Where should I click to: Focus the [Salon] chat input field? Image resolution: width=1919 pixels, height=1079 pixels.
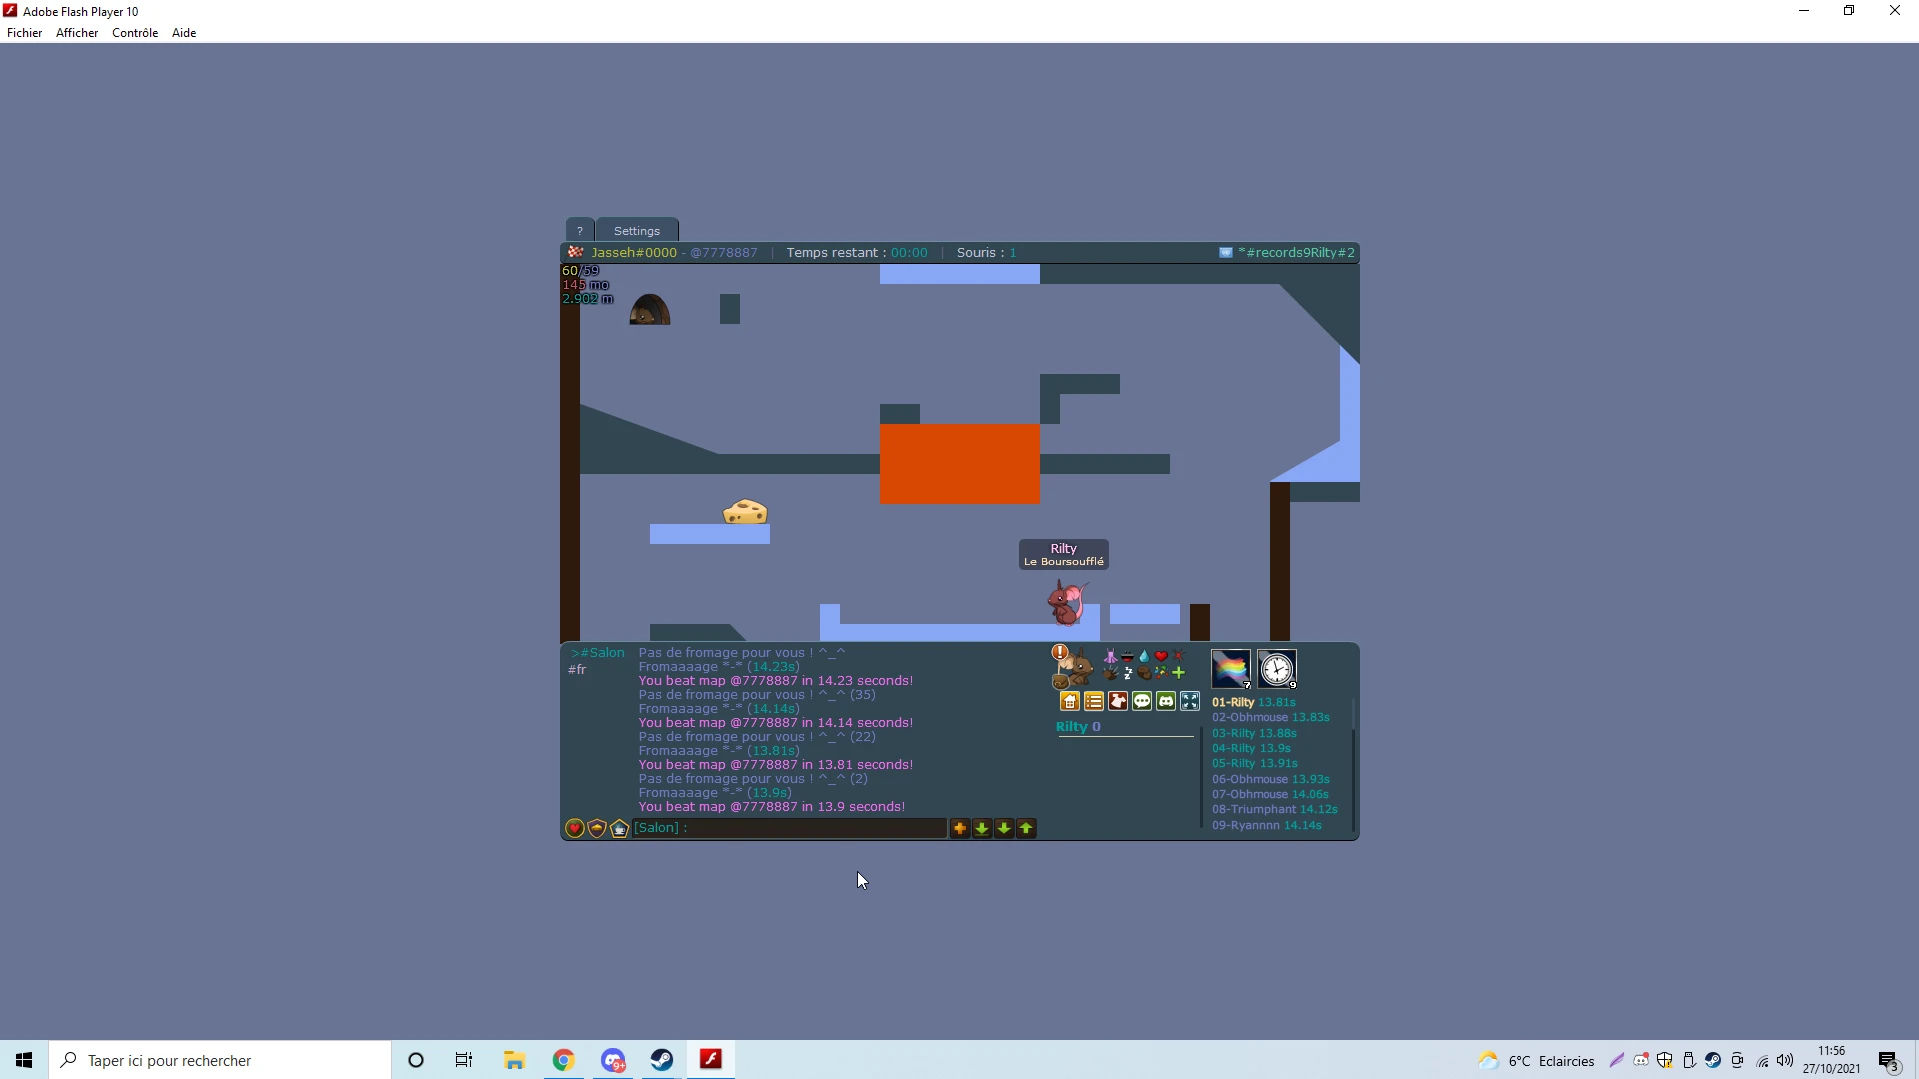click(x=790, y=828)
